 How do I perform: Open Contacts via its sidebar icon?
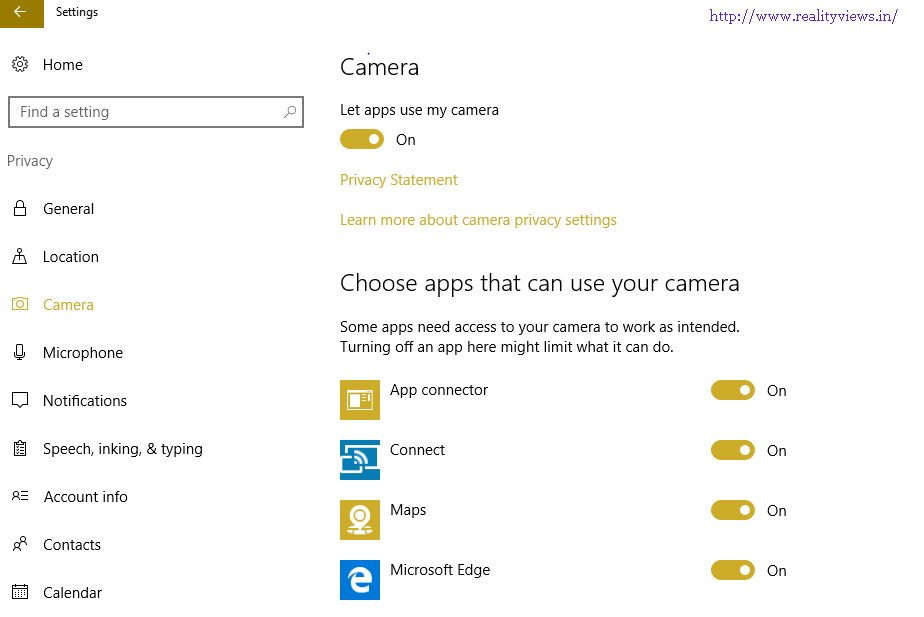pos(21,544)
